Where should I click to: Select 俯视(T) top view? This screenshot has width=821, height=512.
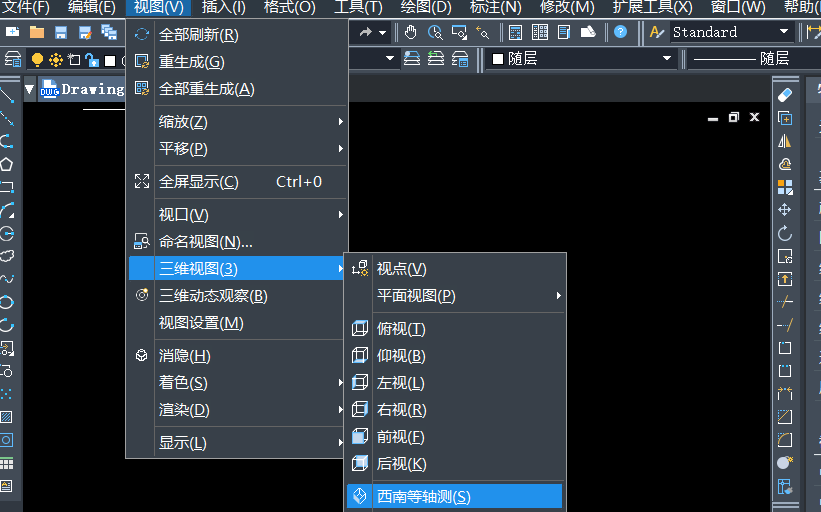point(456,329)
